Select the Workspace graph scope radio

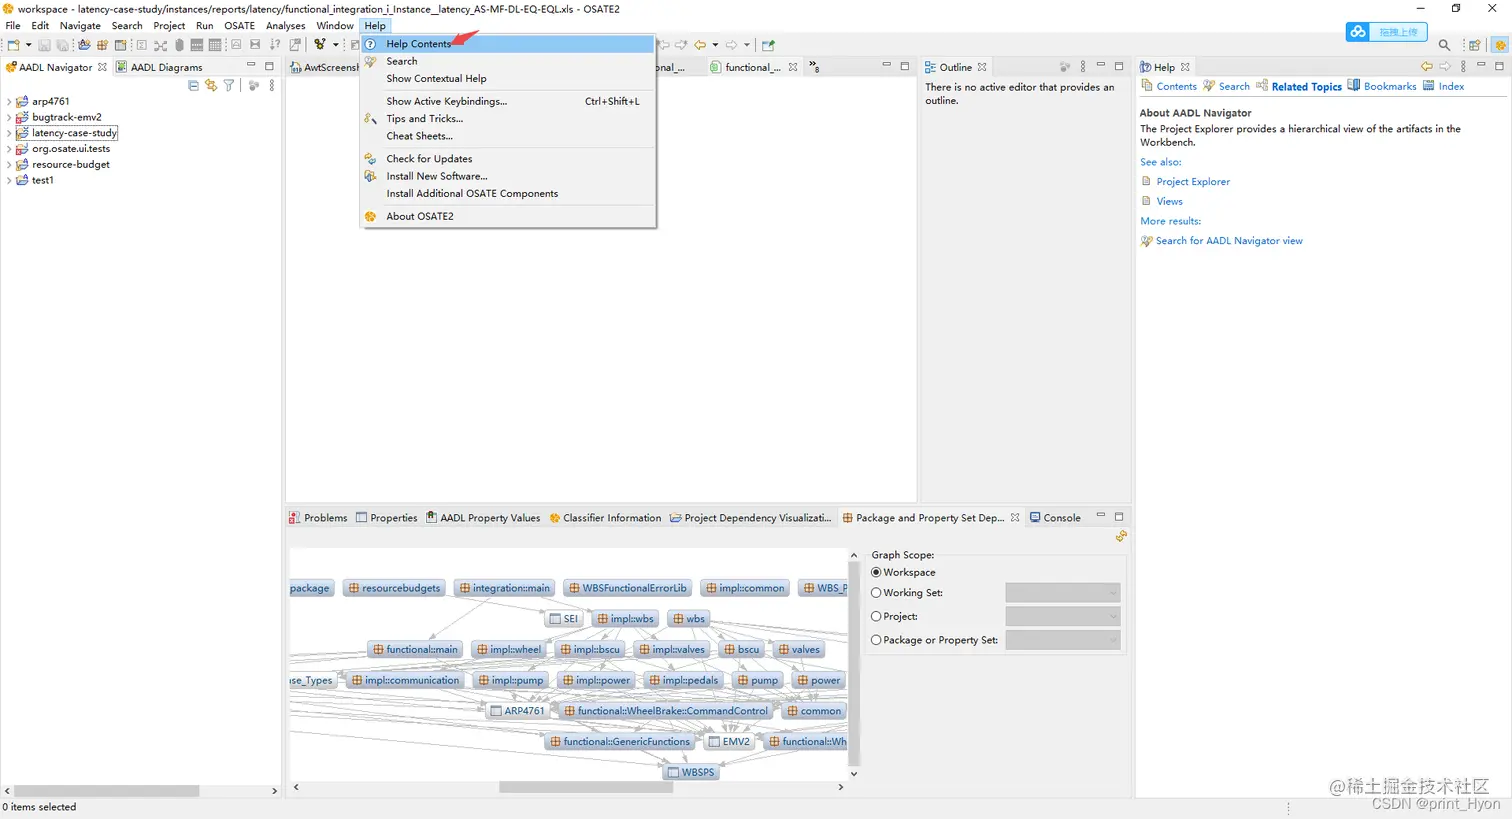tap(876, 573)
